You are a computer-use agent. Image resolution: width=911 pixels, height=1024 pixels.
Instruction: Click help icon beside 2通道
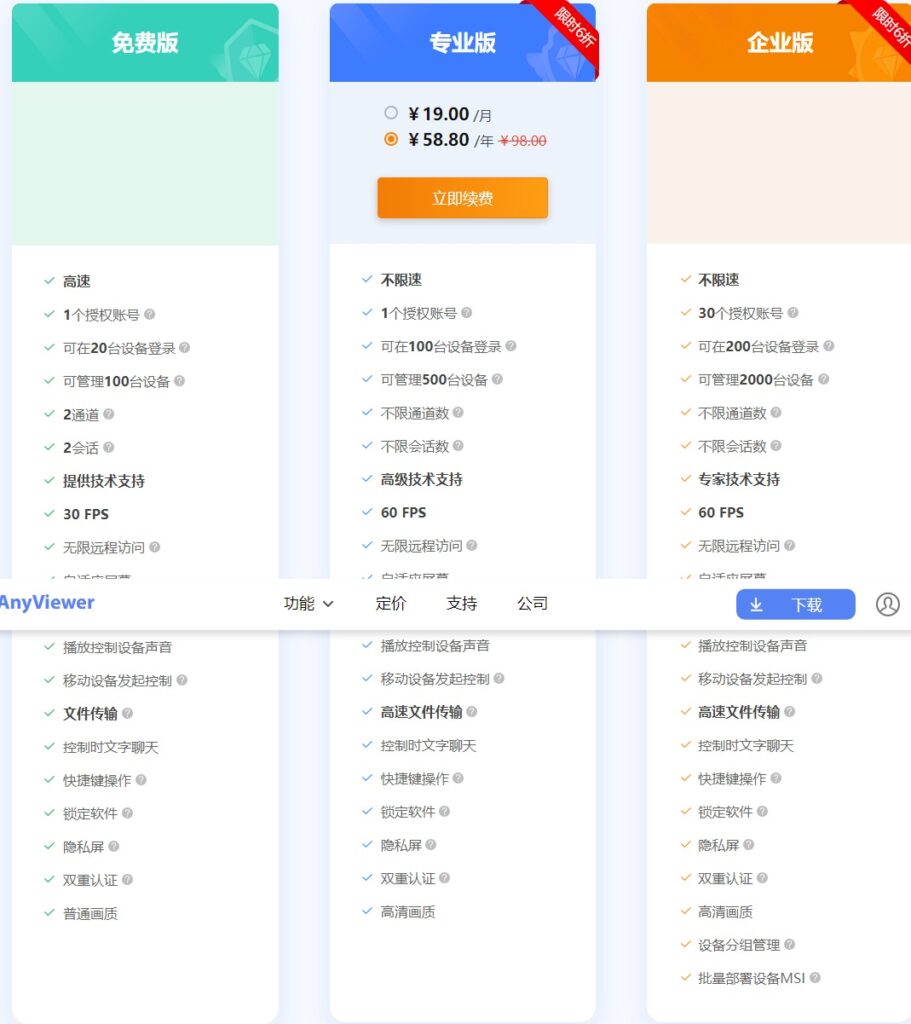[108, 414]
